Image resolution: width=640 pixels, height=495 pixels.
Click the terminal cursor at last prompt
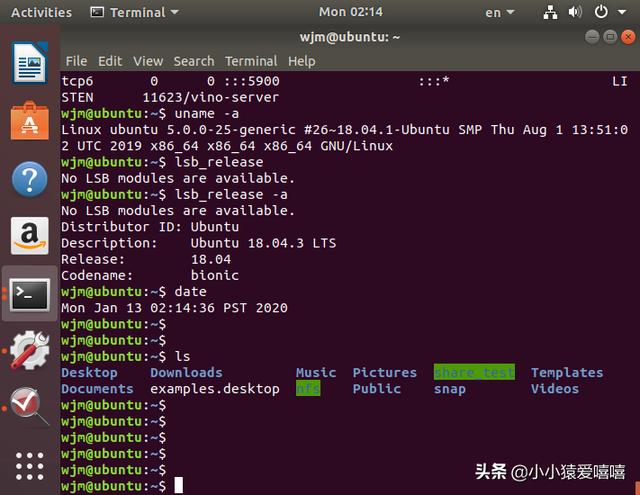pos(178,486)
